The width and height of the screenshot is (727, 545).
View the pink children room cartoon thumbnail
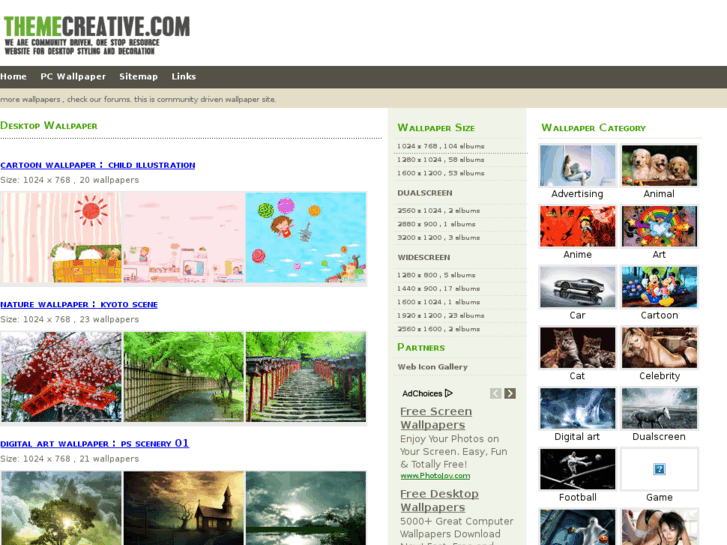pyautogui.click(x=184, y=237)
